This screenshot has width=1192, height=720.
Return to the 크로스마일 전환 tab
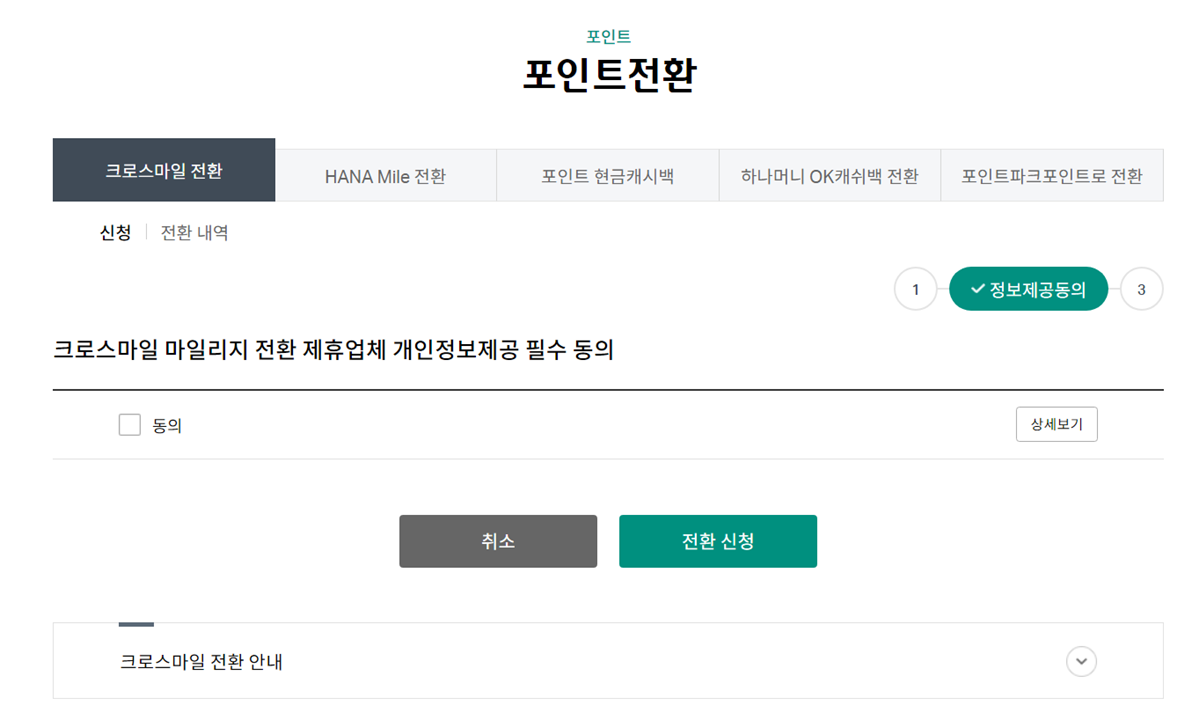click(163, 169)
